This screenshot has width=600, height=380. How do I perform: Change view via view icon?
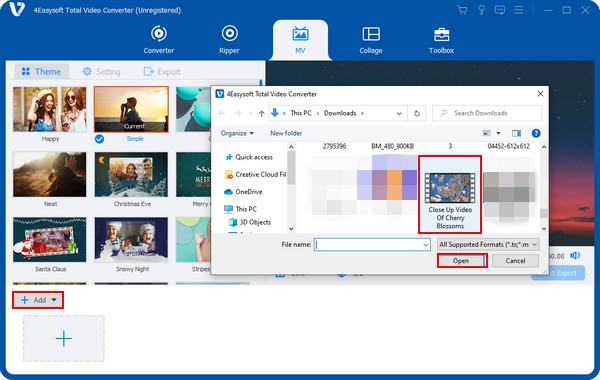[x=487, y=133]
